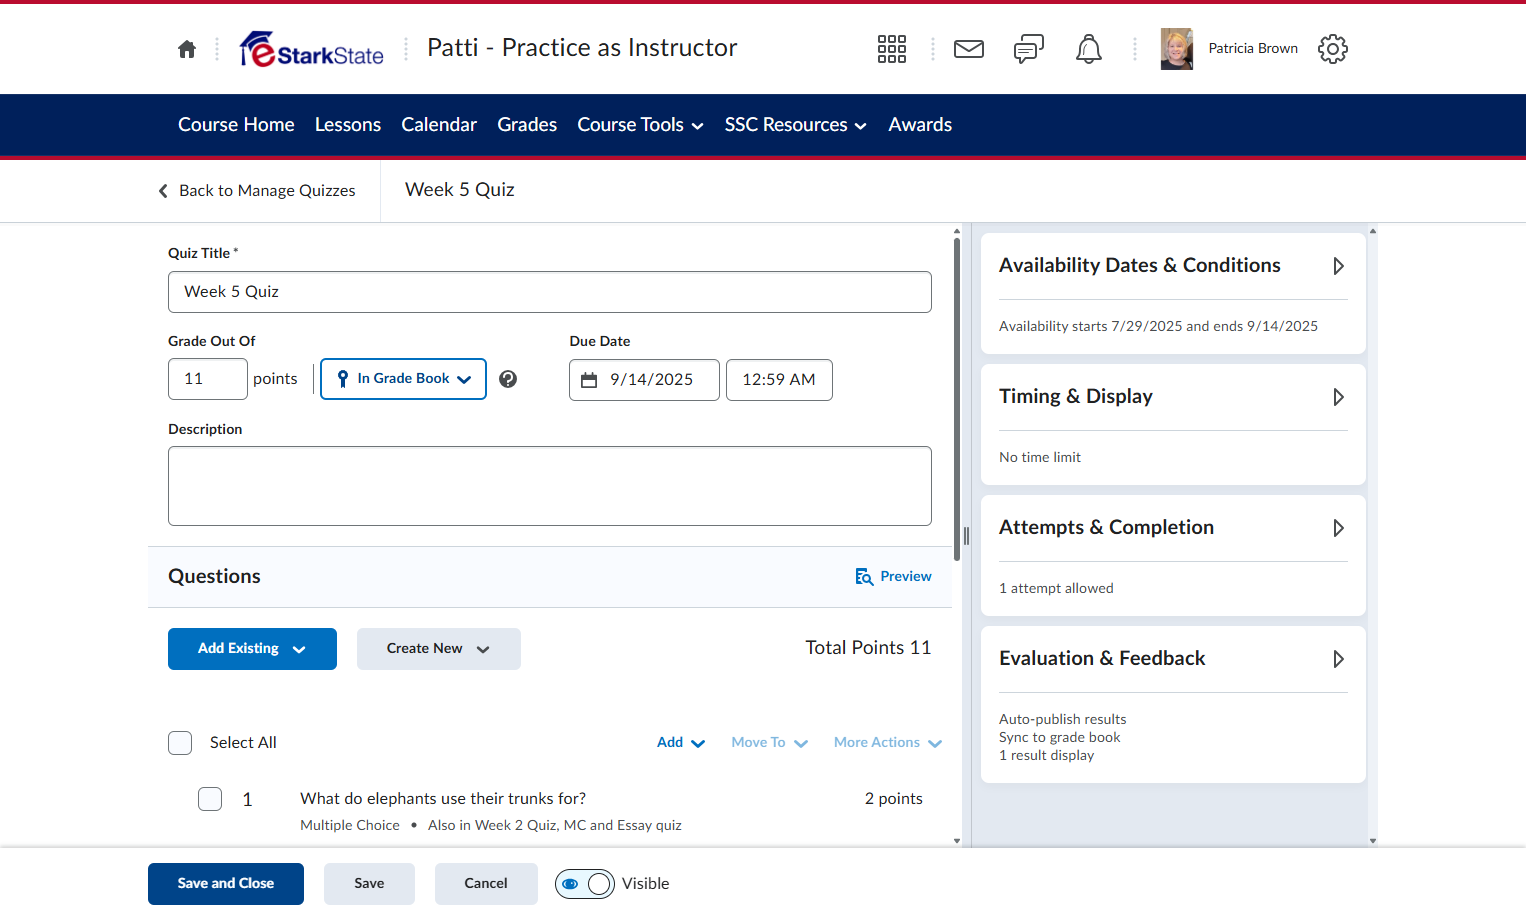Screen dimensions: 1526x920
Task: Click the calendar icon in Due Date
Action: coord(589,380)
